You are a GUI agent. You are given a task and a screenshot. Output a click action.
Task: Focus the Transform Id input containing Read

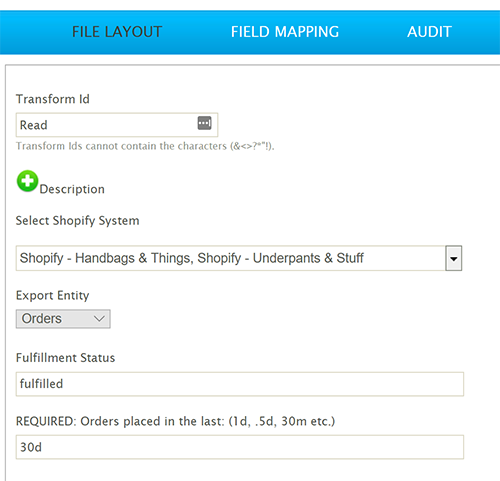coord(117,125)
